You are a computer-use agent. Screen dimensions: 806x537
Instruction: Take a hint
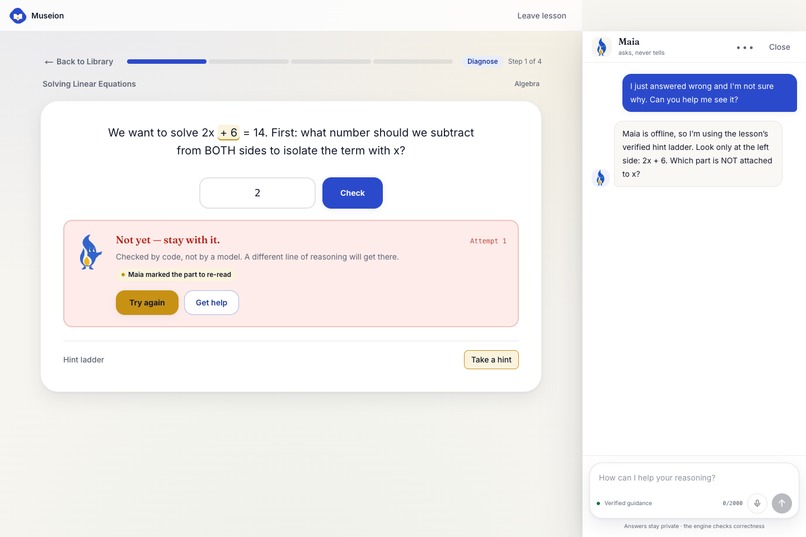(491, 360)
